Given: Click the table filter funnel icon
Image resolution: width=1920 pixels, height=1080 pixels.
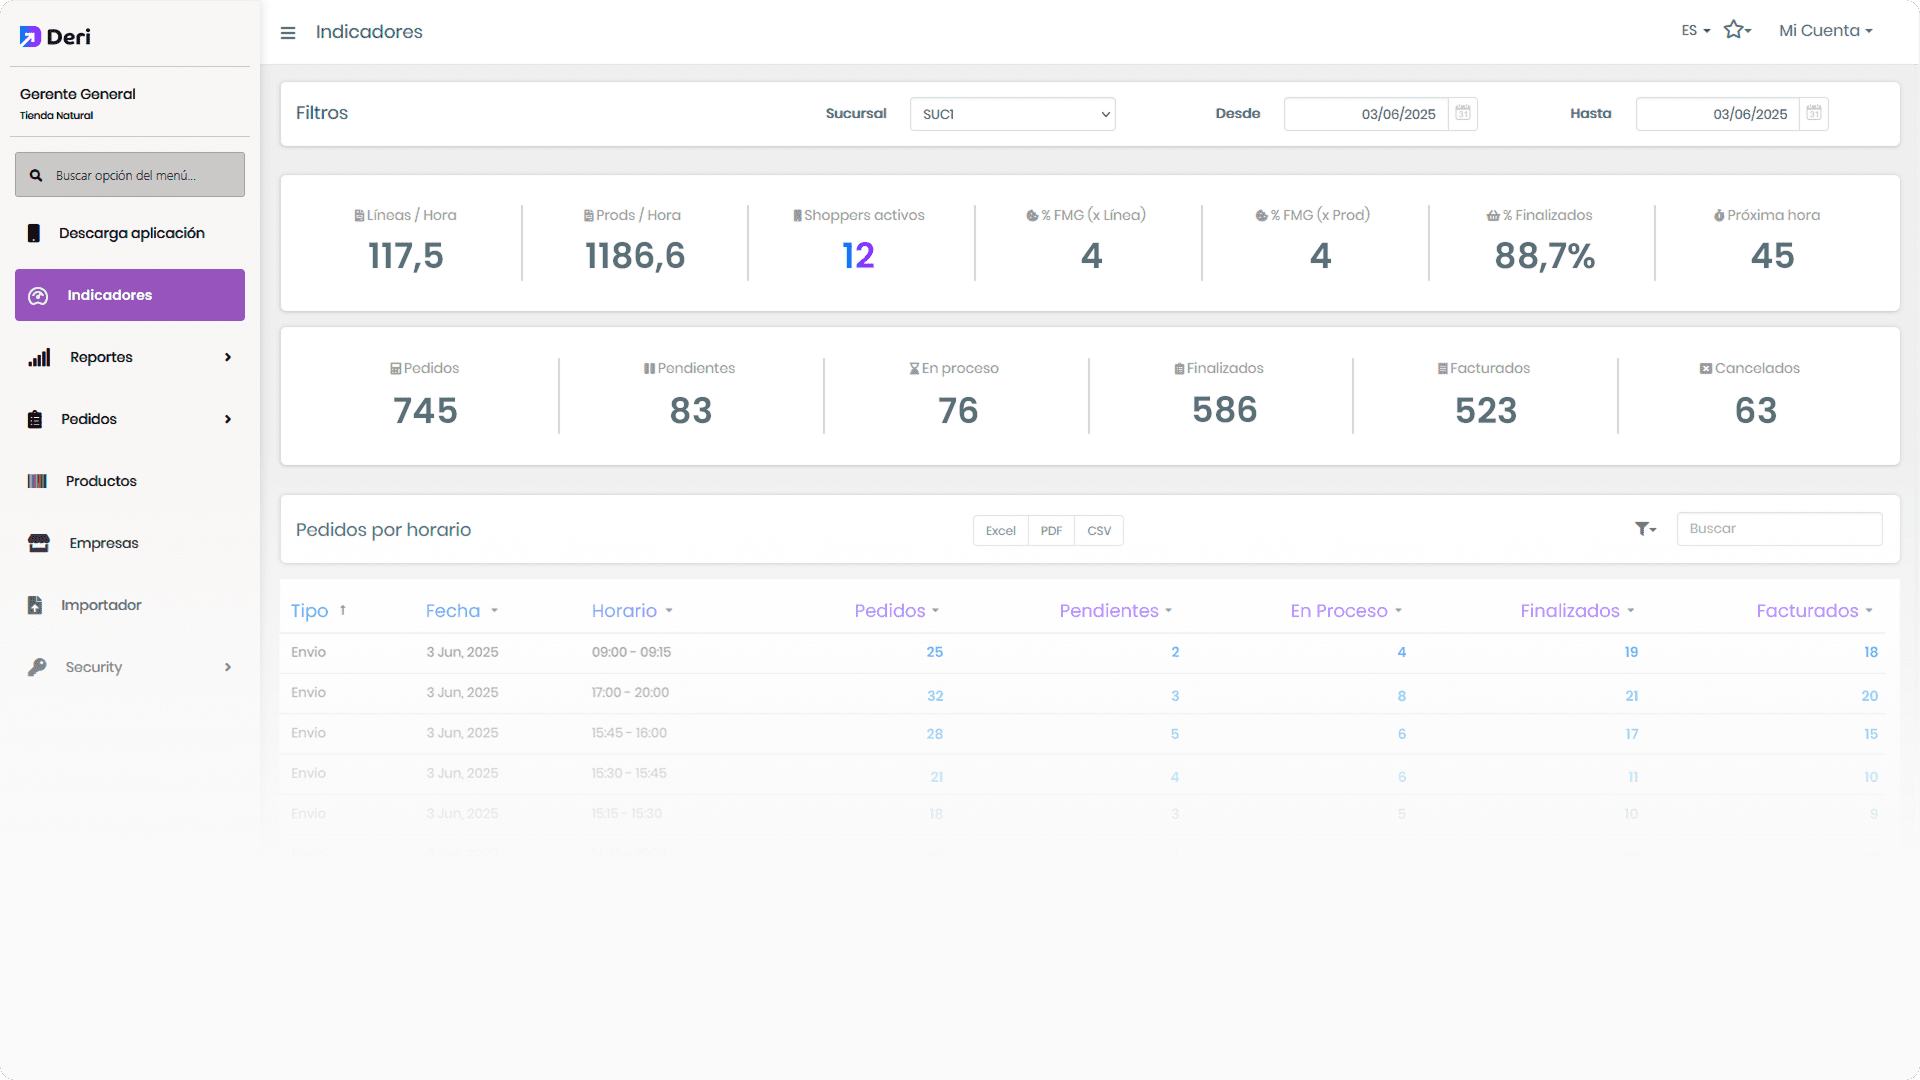Looking at the screenshot, I should pos(1643,529).
